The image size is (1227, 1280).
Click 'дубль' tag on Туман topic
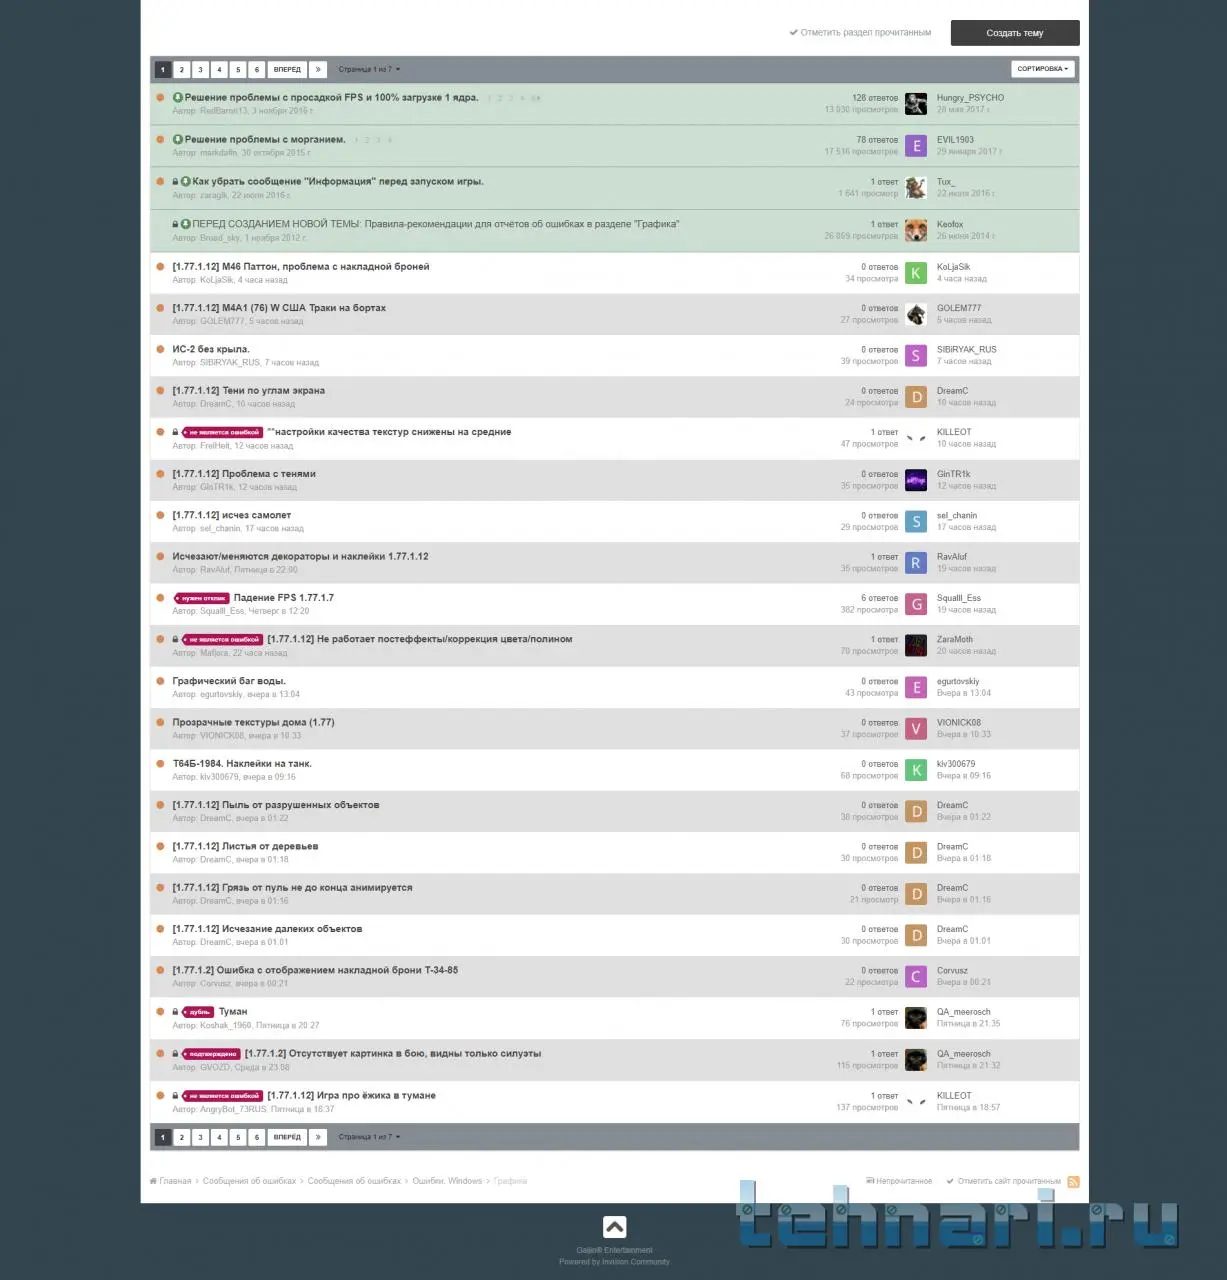click(198, 1012)
